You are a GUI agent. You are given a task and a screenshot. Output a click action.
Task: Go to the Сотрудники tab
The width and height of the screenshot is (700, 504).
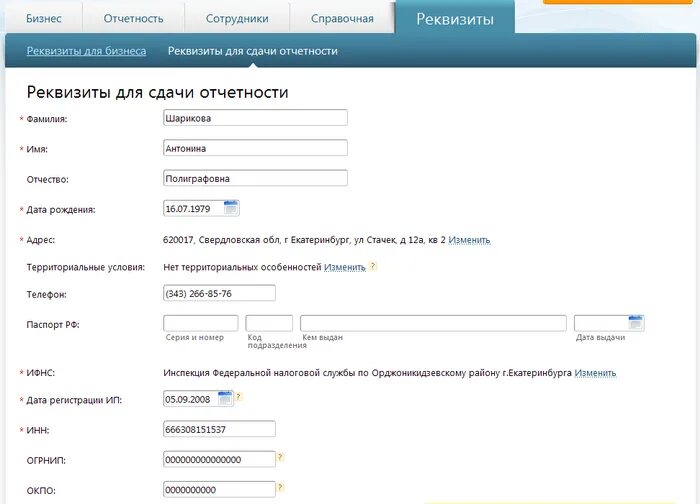(237, 19)
